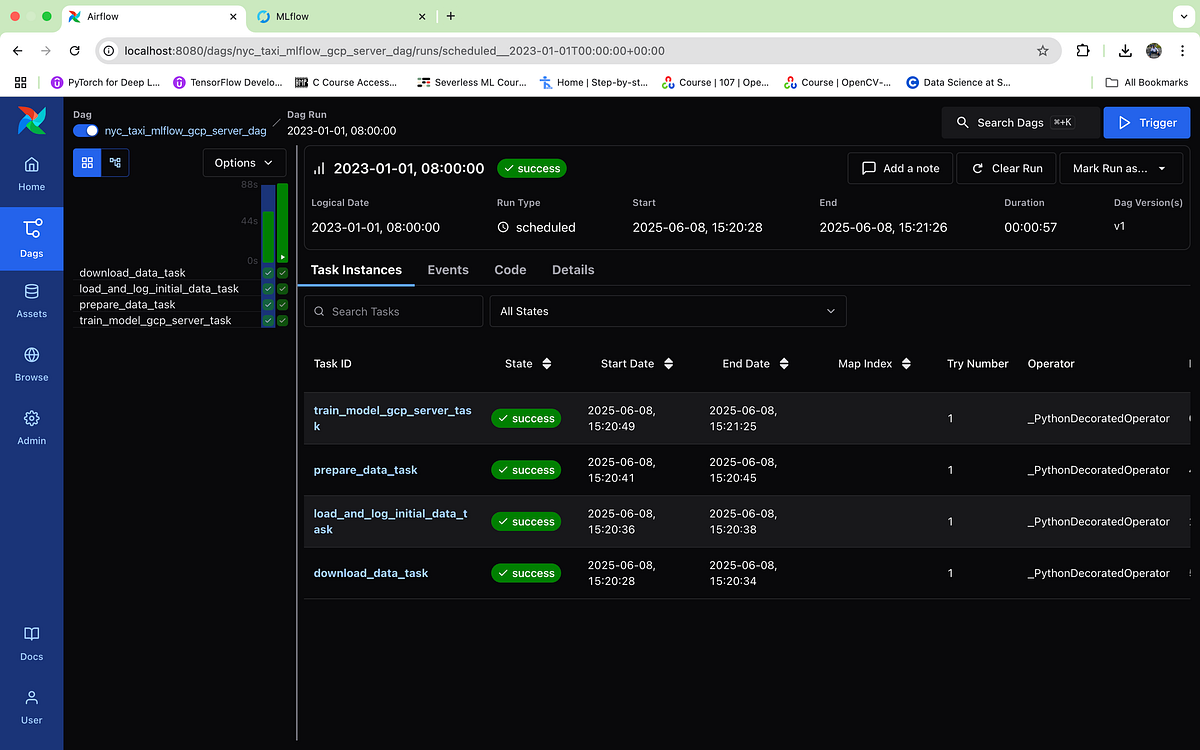Screen dimensions: 1200x750
Task: Open the Assets panel from the sidebar
Action: pyautogui.click(x=31, y=301)
